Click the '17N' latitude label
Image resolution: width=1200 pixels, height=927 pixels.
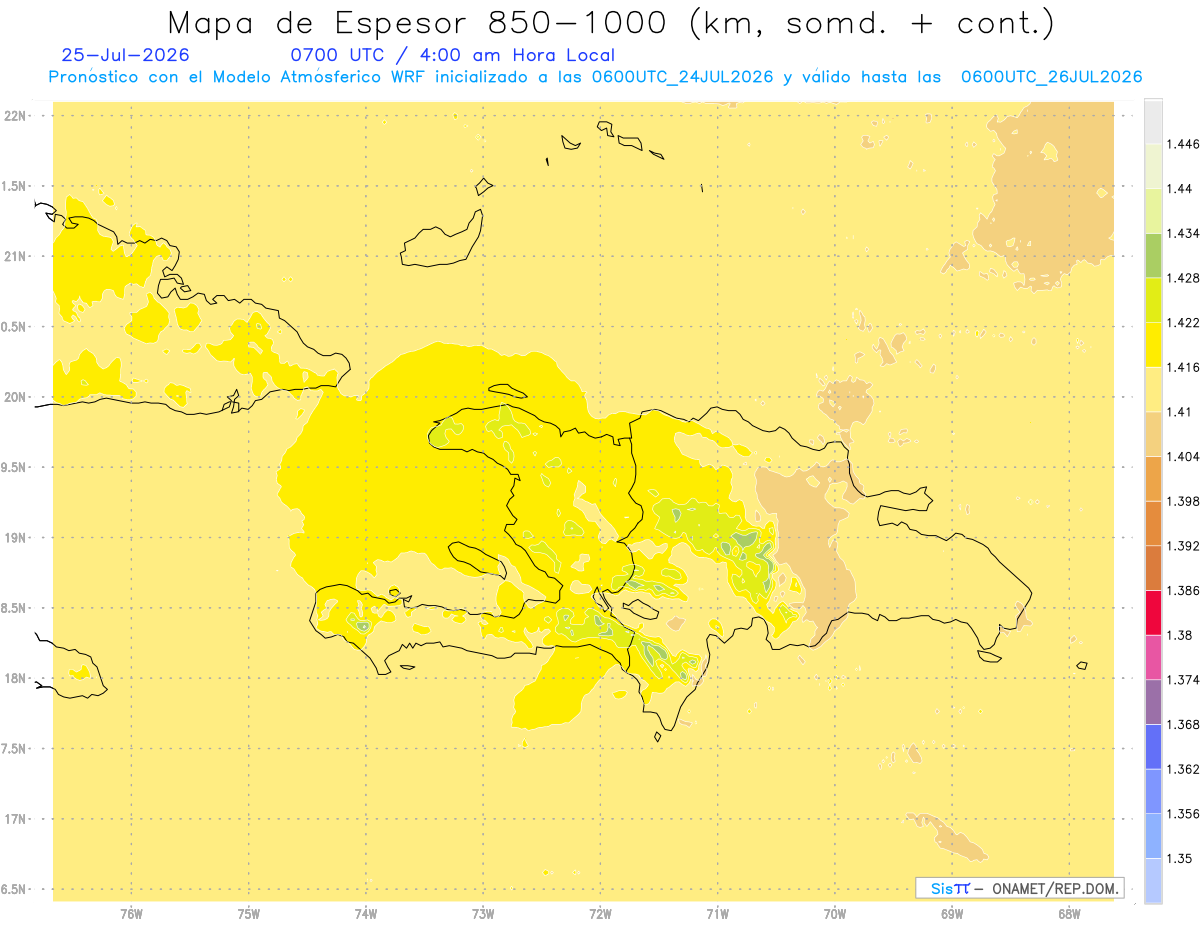[x=14, y=819]
